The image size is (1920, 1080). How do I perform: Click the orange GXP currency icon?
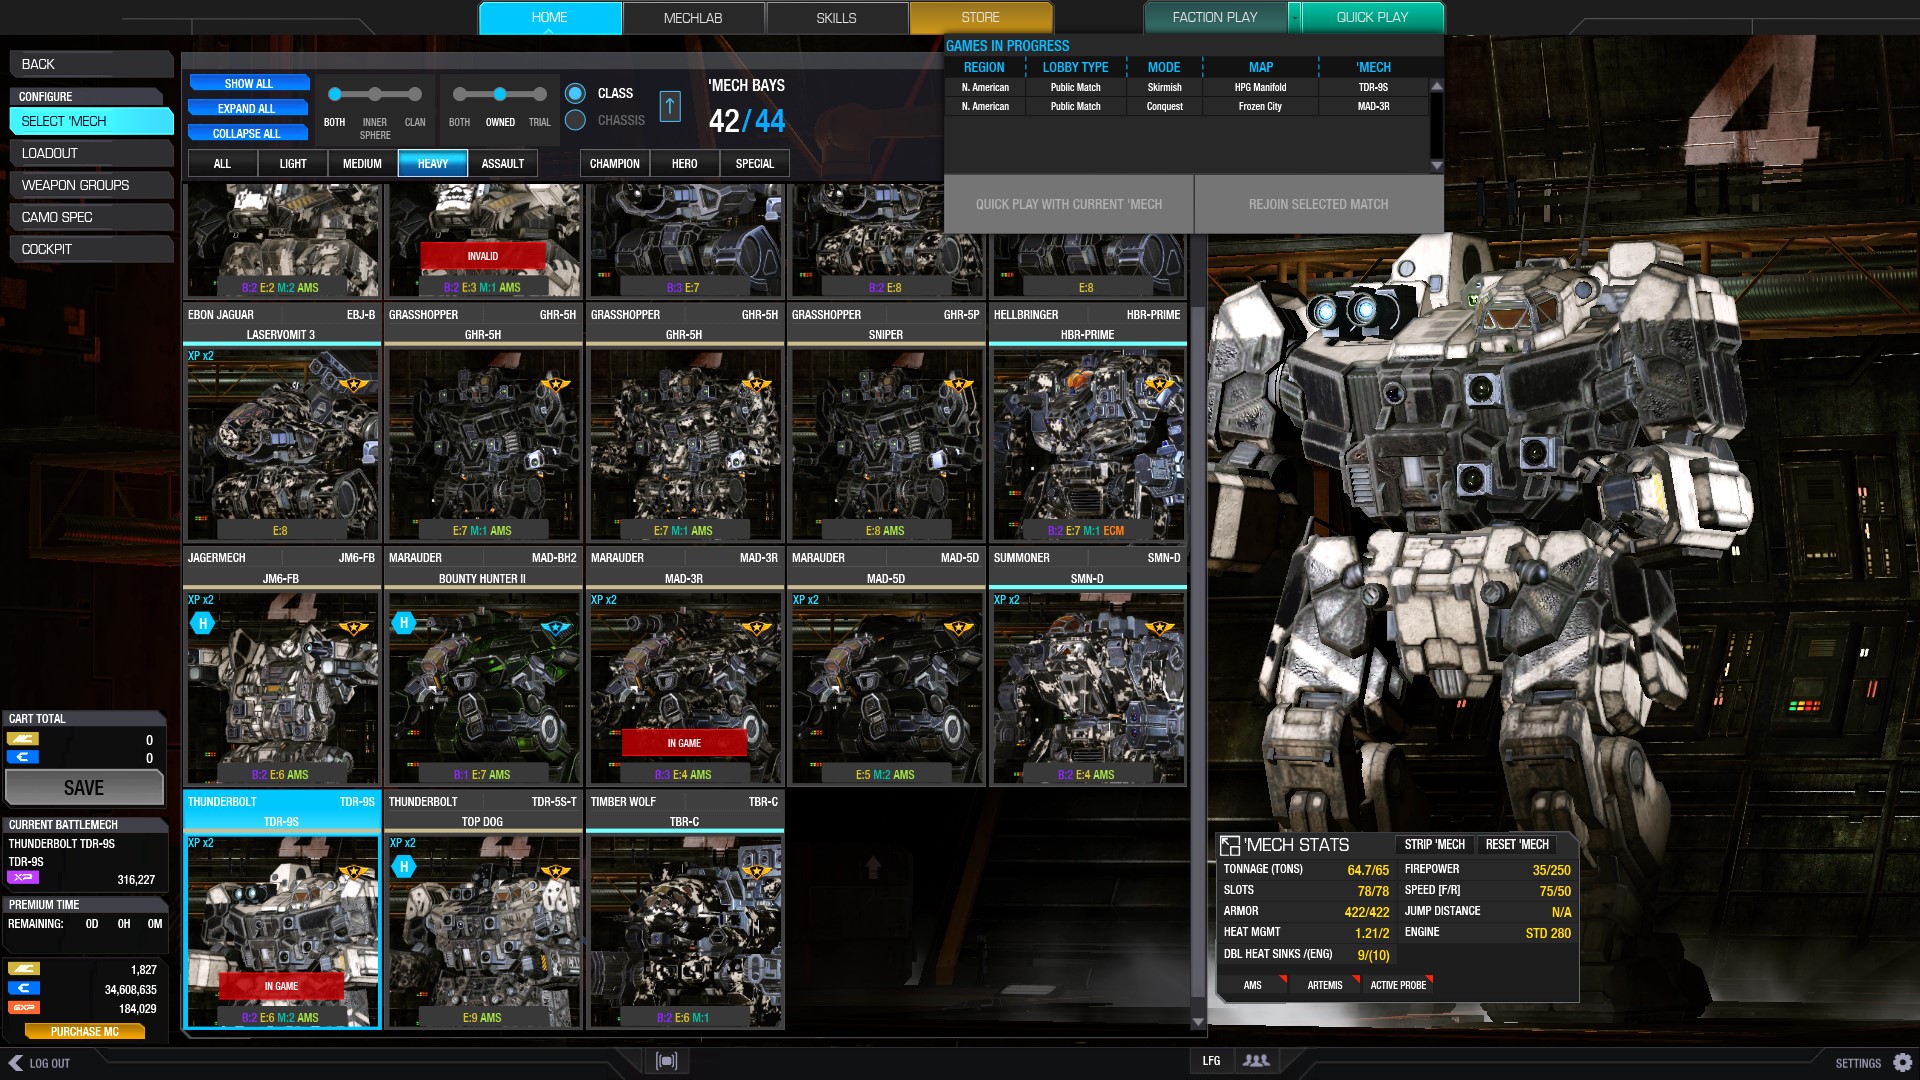click(23, 1008)
